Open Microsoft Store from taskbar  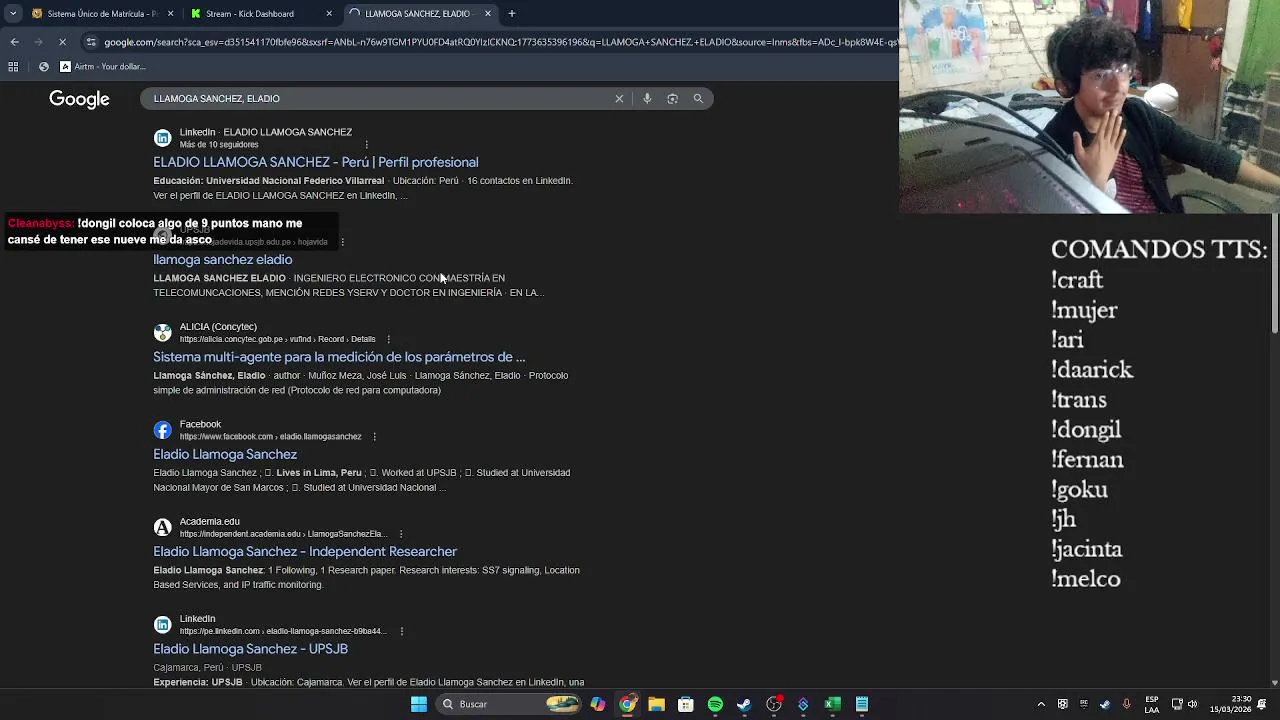tap(685, 704)
